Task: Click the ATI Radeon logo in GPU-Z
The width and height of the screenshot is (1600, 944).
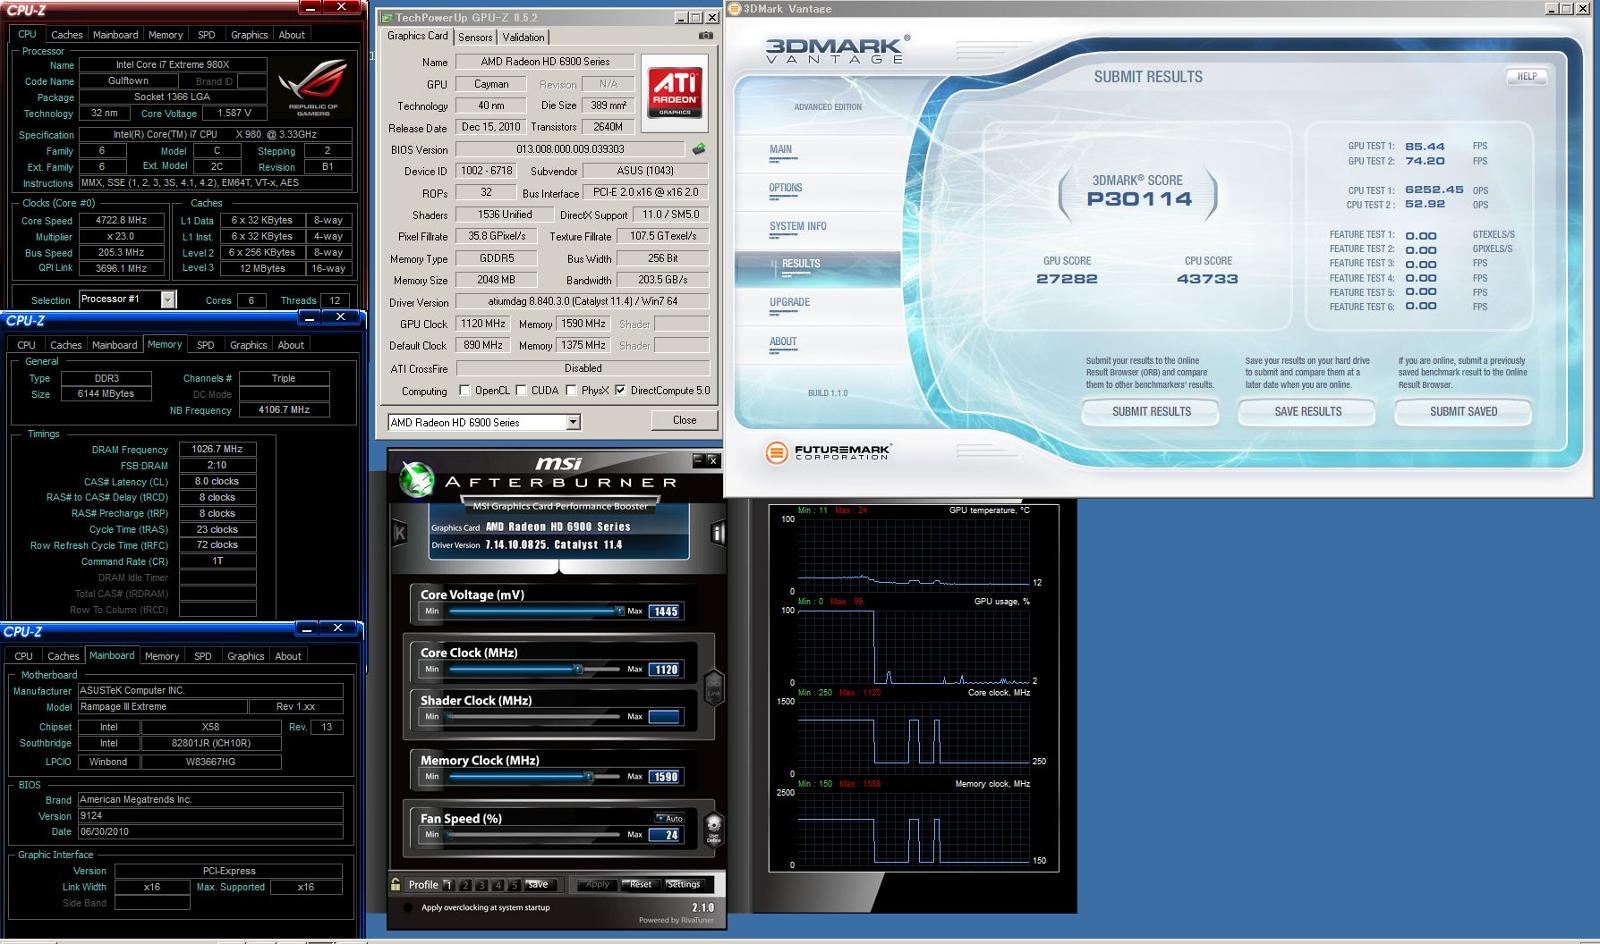Action: (675, 94)
